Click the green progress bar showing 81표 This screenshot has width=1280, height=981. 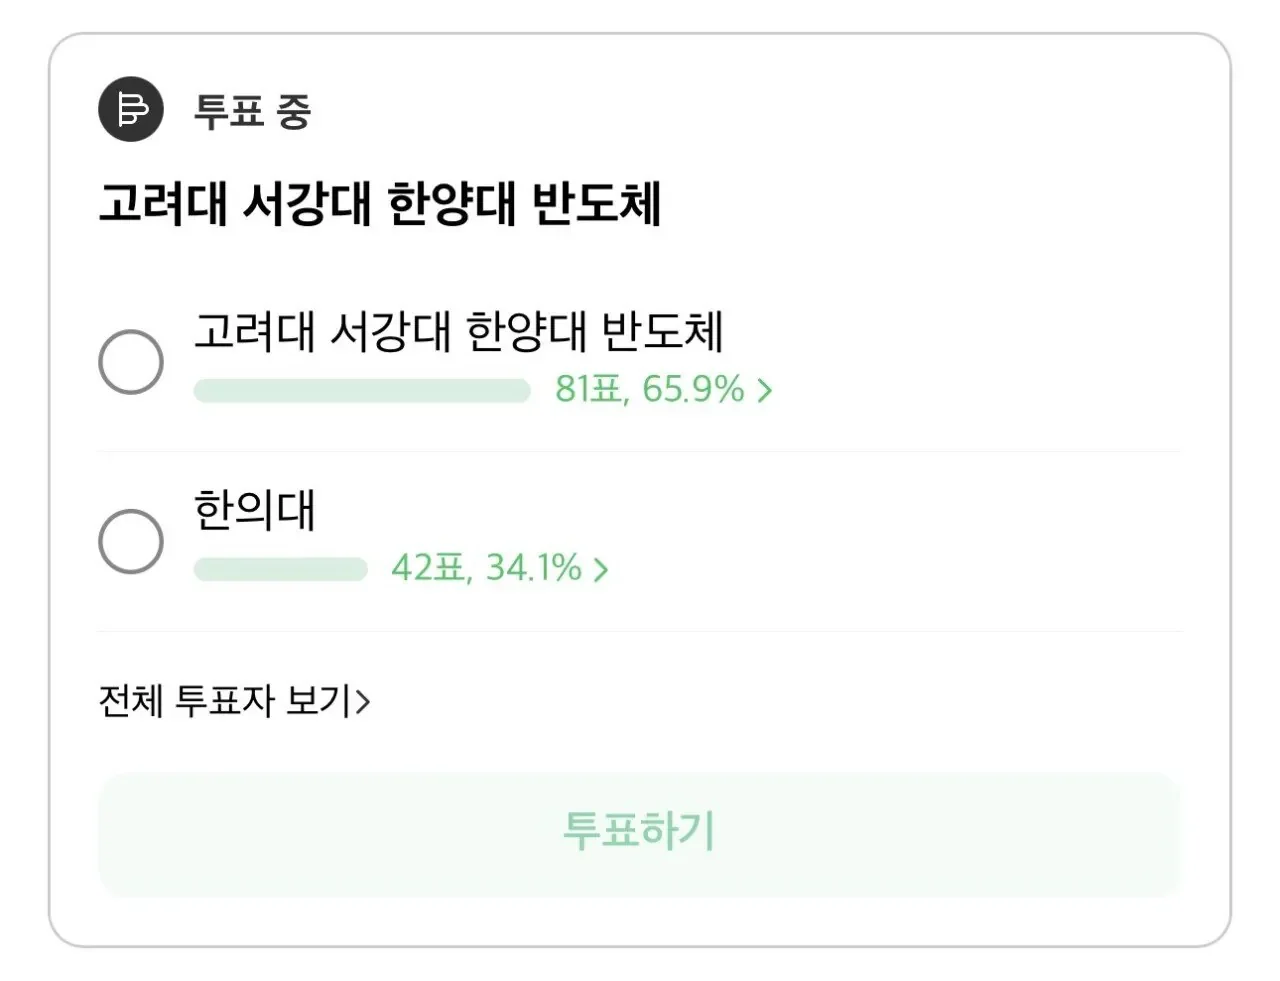(360, 390)
